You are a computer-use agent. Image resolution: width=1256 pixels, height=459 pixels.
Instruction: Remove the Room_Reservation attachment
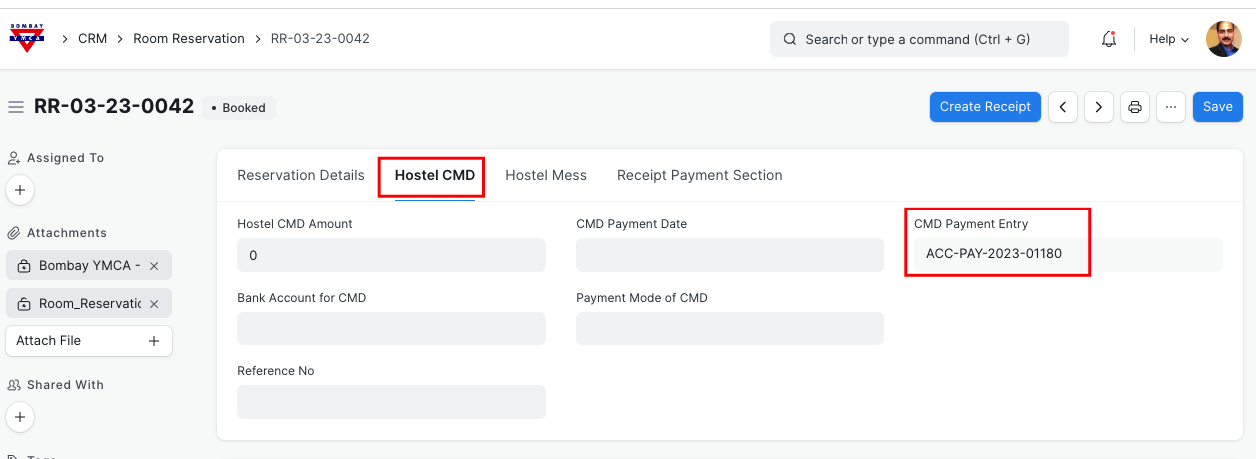click(x=154, y=304)
